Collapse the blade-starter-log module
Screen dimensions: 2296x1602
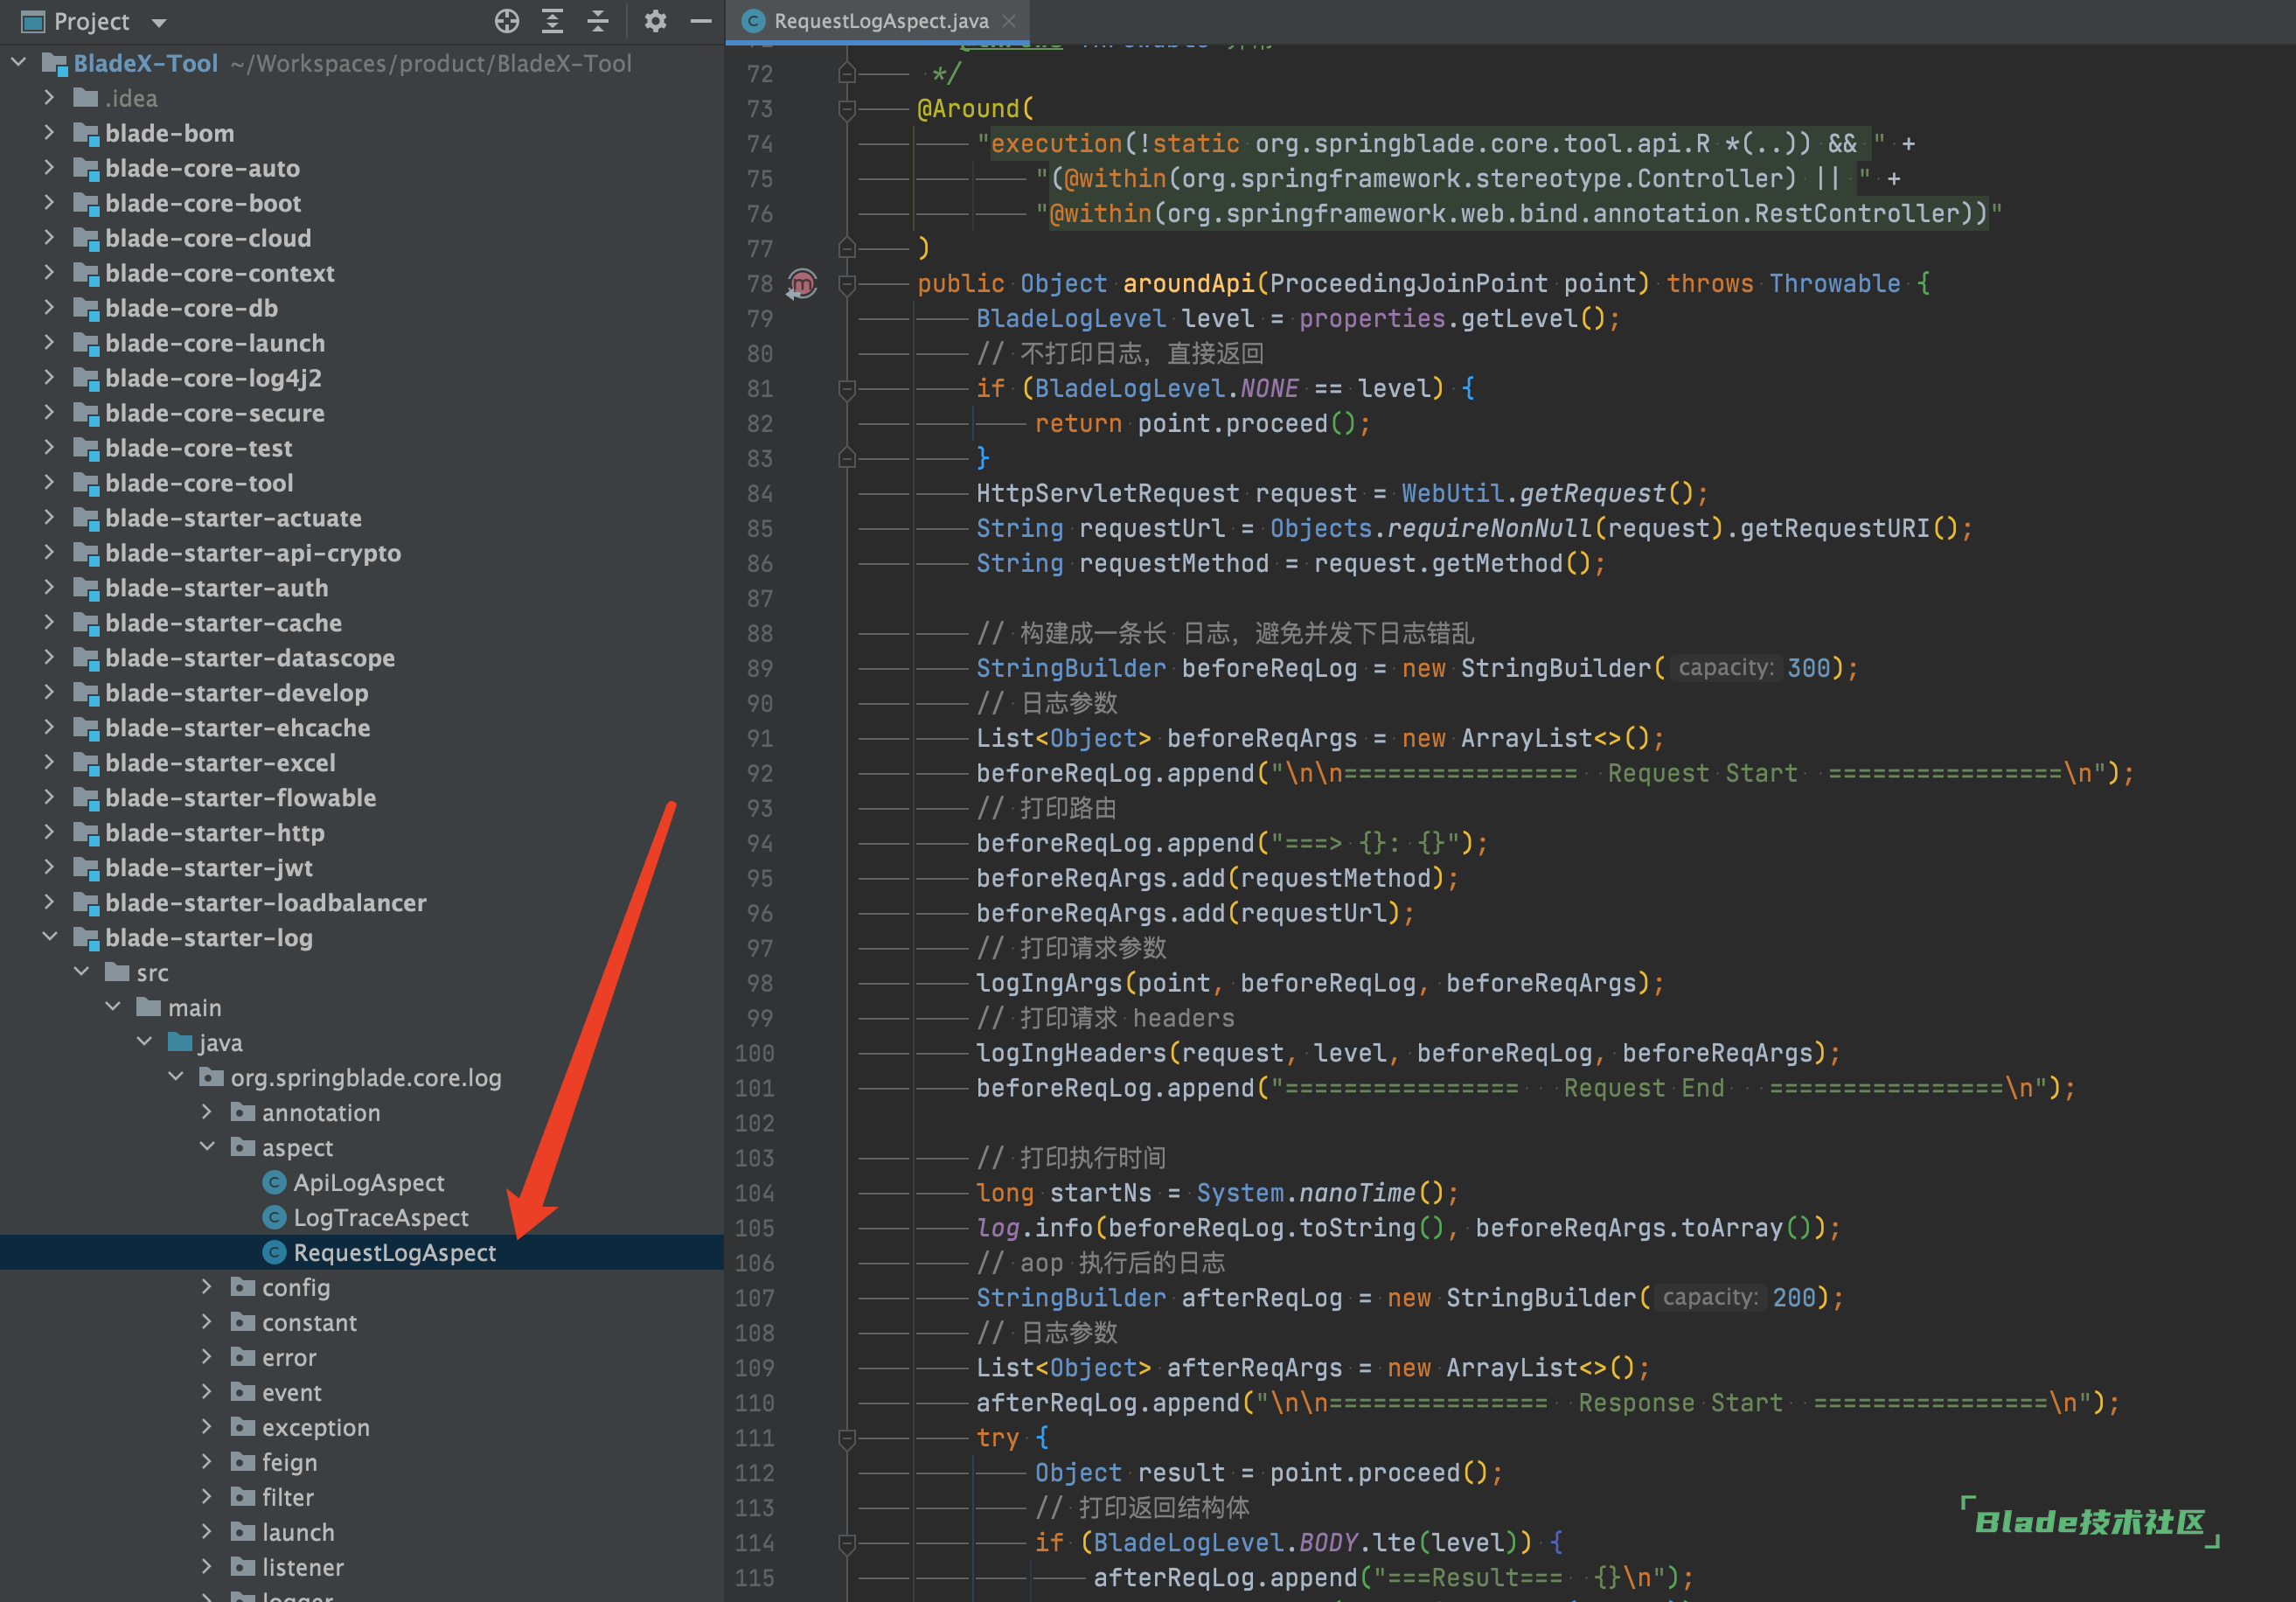pos(50,938)
